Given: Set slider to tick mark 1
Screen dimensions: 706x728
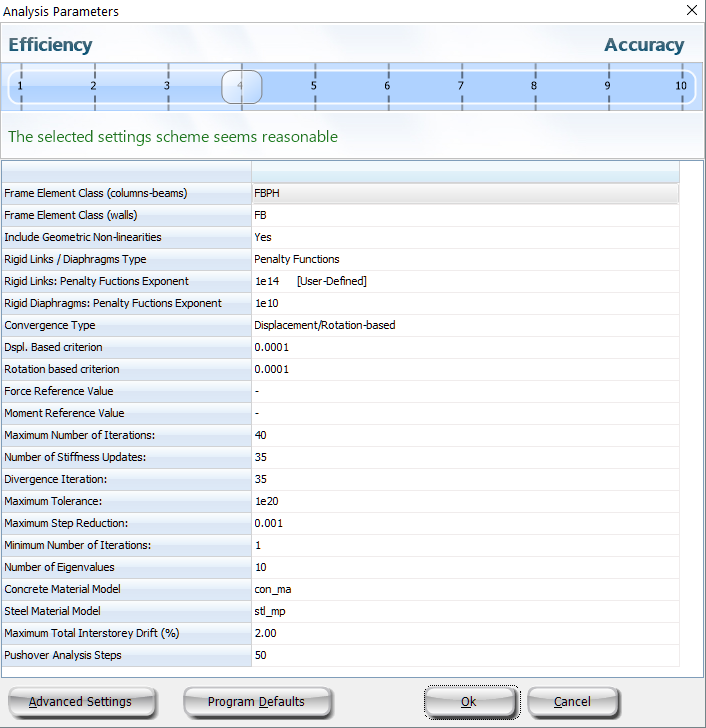Looking at the screenshot, I should click(20, 86).
